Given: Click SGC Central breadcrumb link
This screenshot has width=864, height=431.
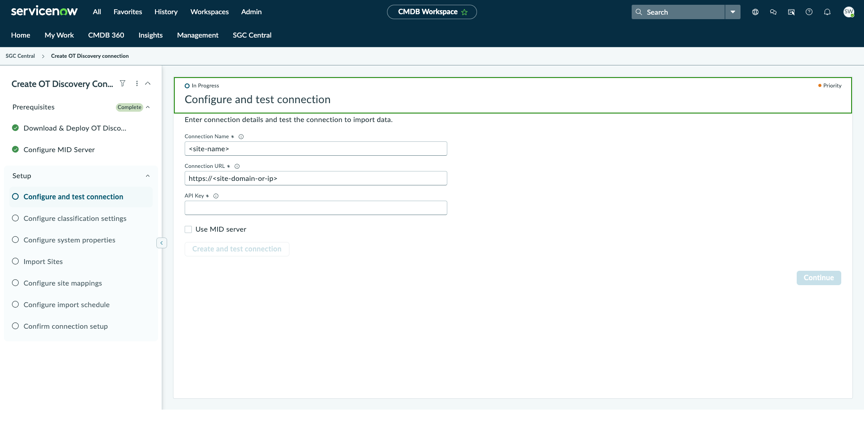Looking at the screenshot, I should [x=20, y=56].
